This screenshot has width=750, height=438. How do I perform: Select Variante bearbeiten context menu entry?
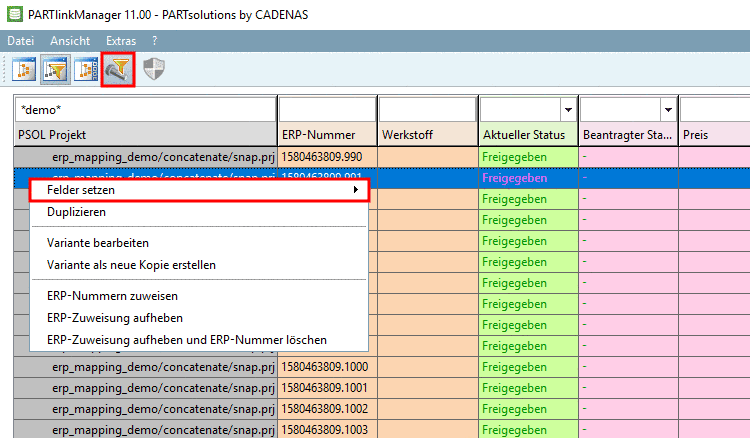pyautogui.click(x=199, y=243)
